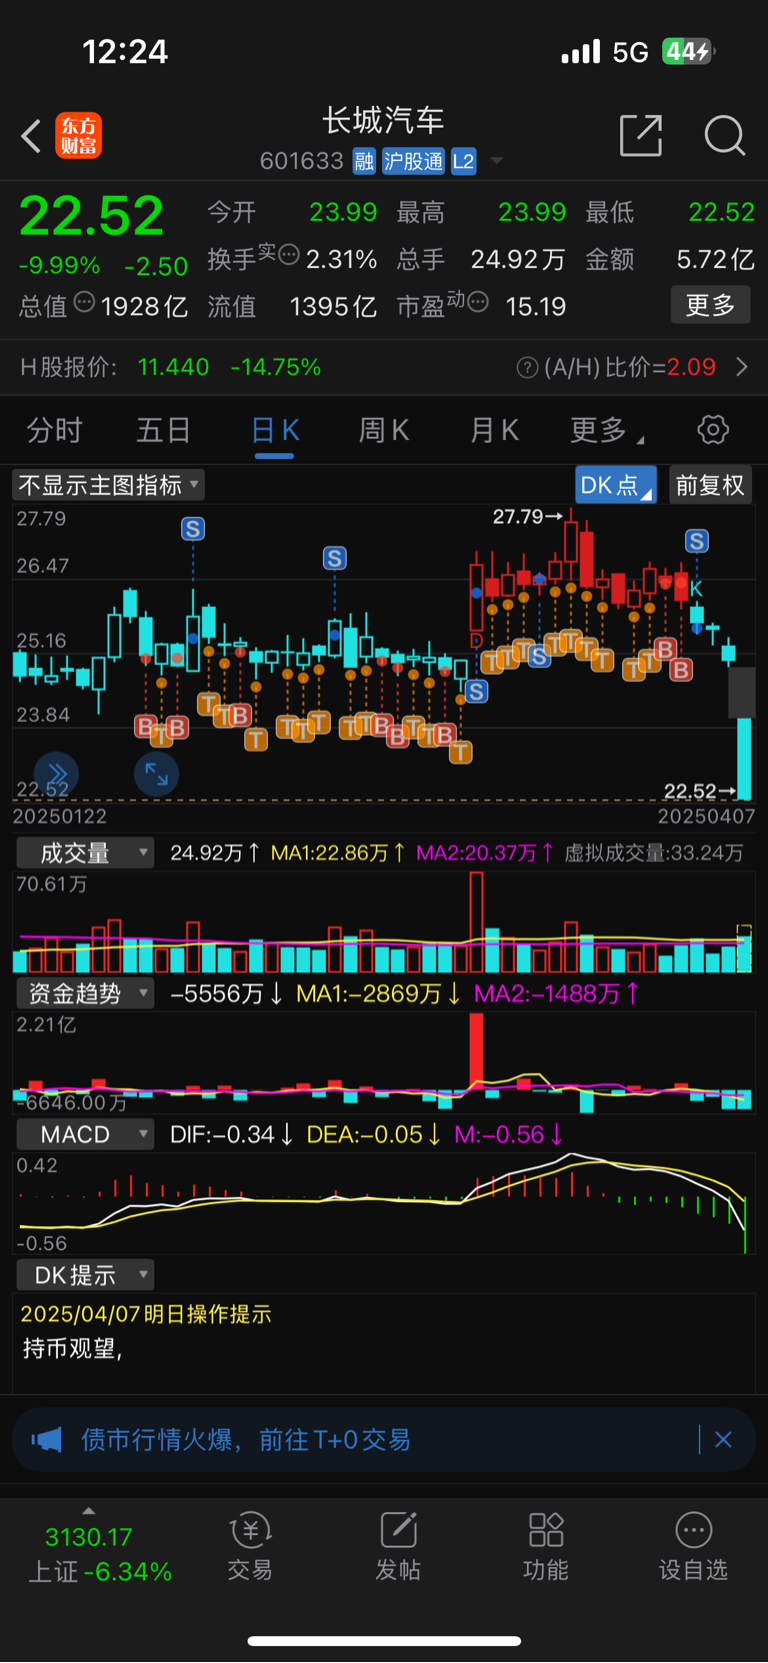This screenshot has height=1663, width=768.
Task: Open the search magnifier icon
Action: pyautogui.click(x=725, y=135)
